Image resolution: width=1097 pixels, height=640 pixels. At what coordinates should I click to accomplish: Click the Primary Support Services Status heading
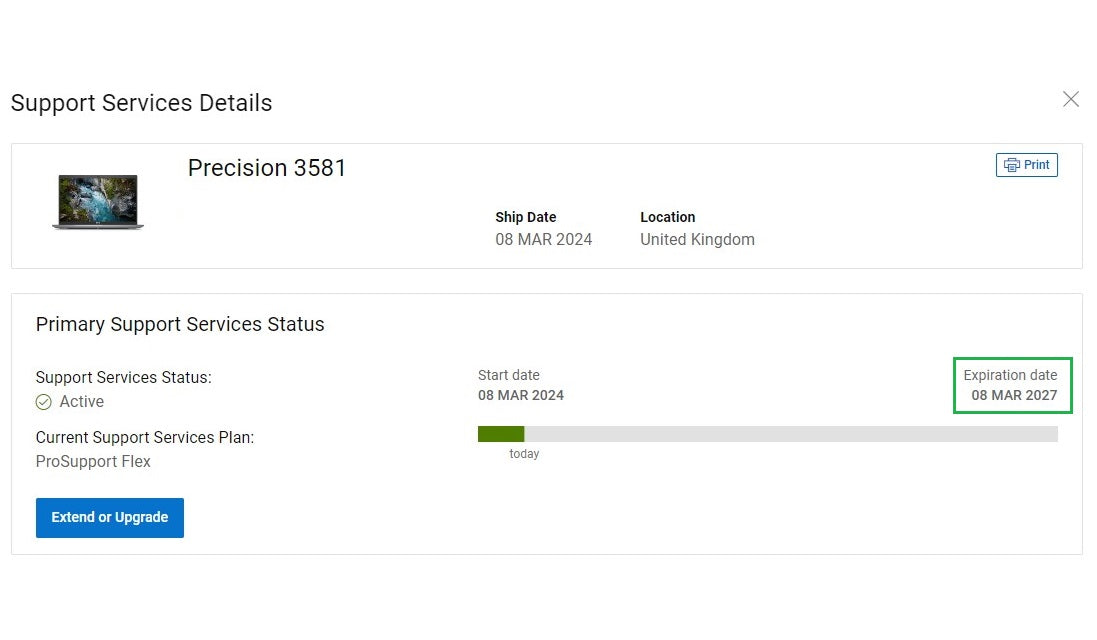pyautogui.click(x=180, y=324)
